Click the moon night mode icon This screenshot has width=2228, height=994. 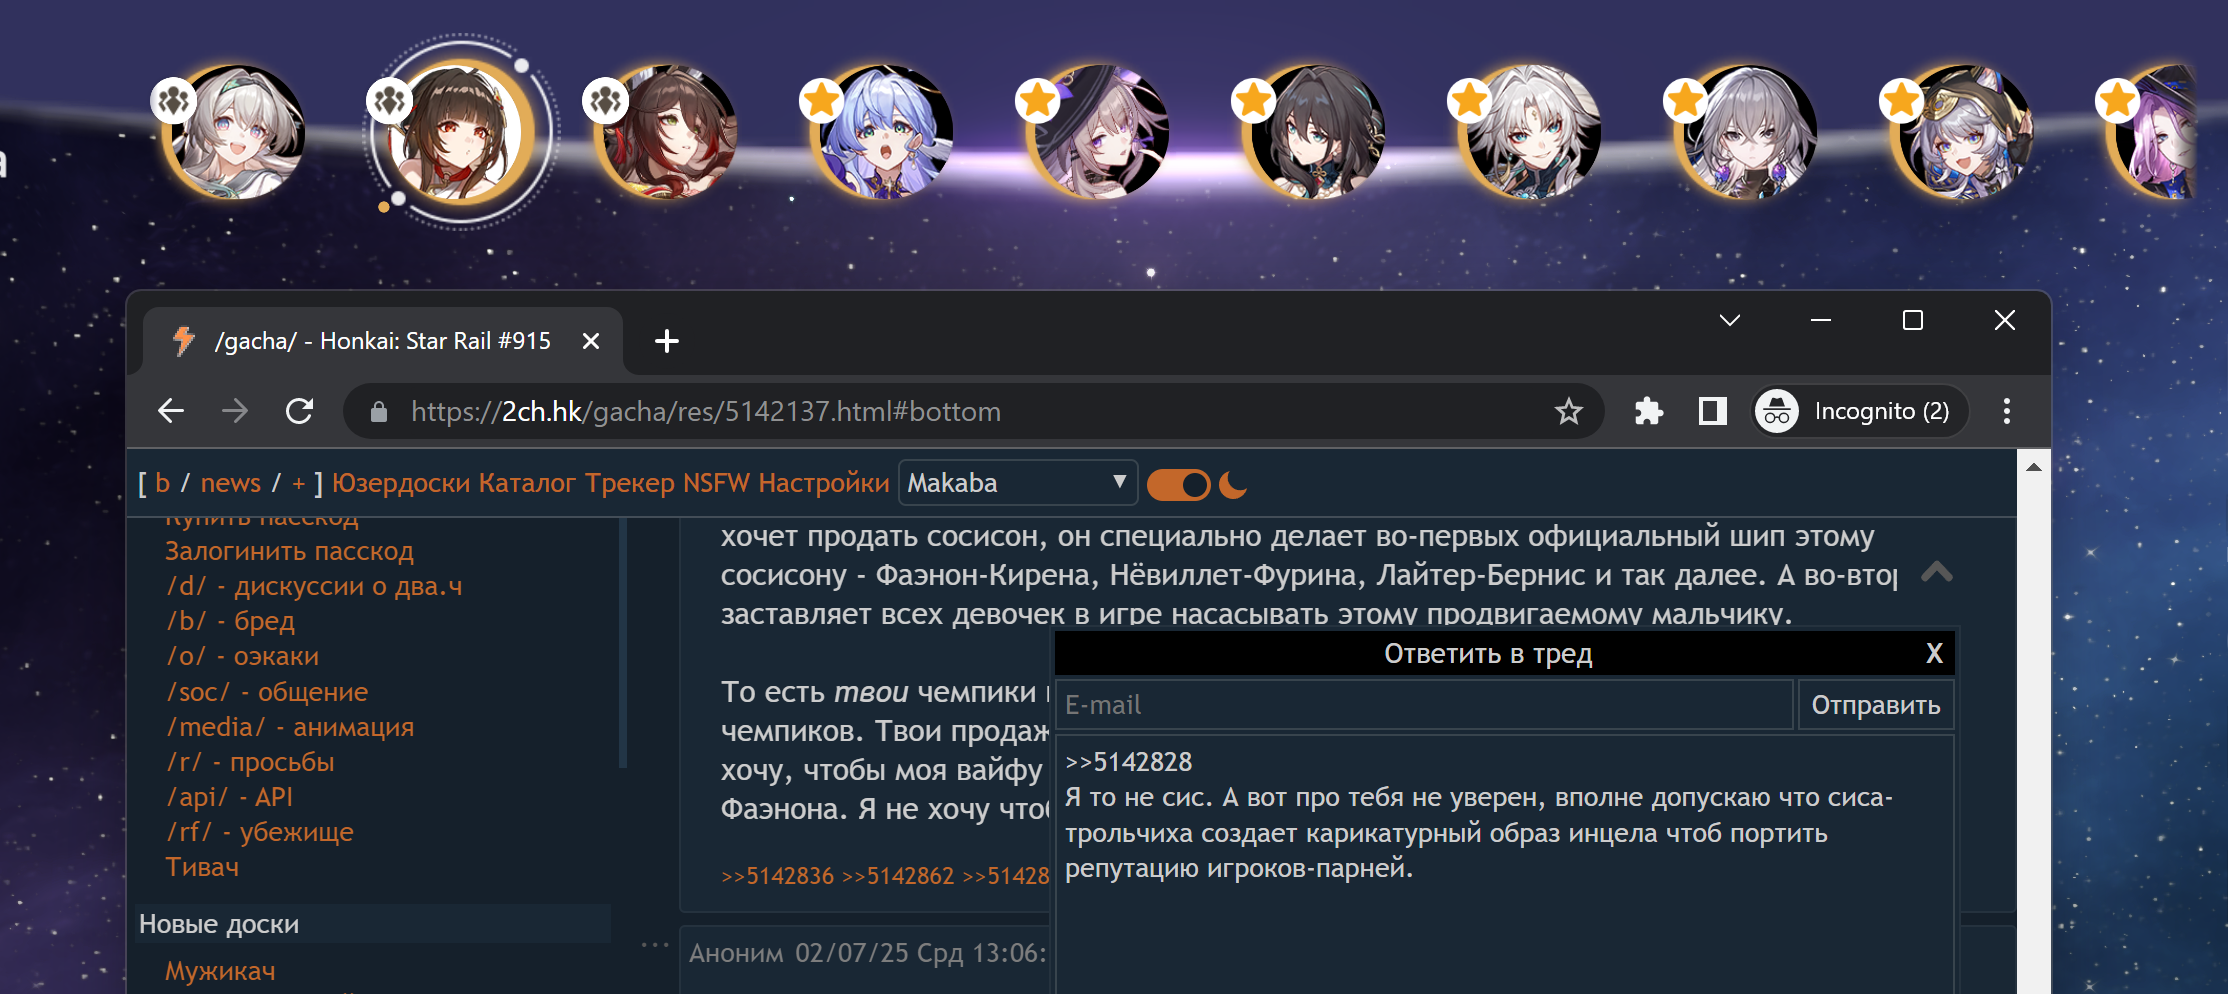click(x=1233, y=485)
